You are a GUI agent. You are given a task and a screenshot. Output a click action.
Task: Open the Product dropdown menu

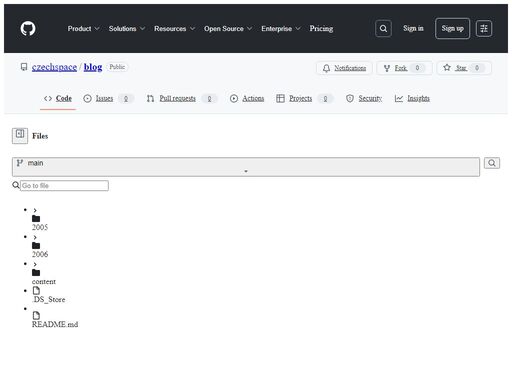[83, 29]
